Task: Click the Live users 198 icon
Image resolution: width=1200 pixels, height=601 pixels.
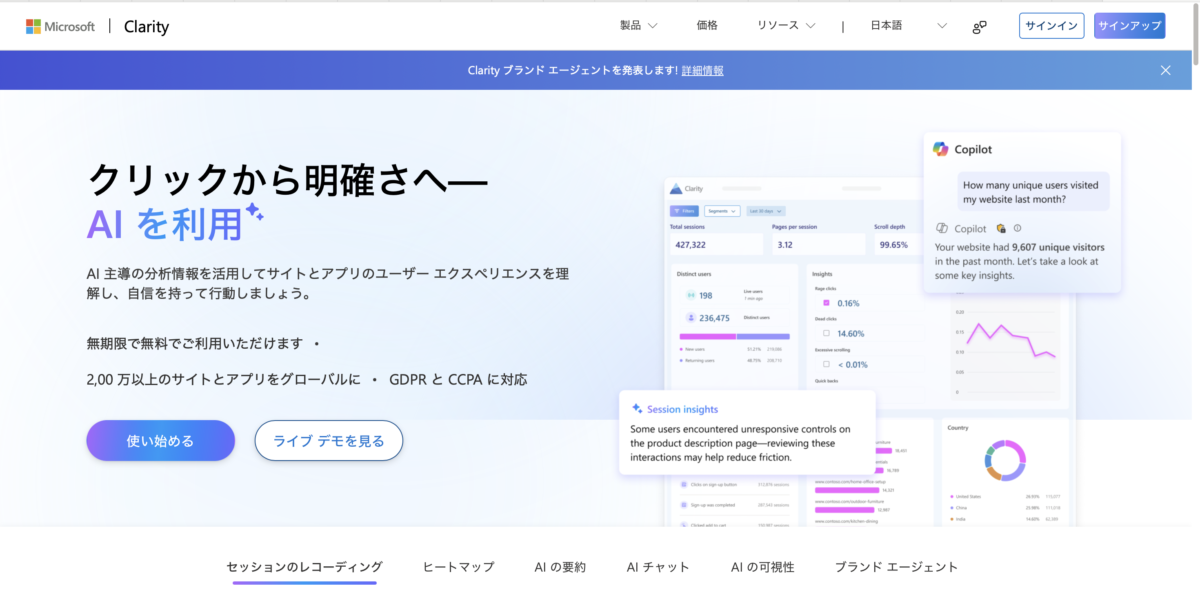Action: click(x=690, y=295)
